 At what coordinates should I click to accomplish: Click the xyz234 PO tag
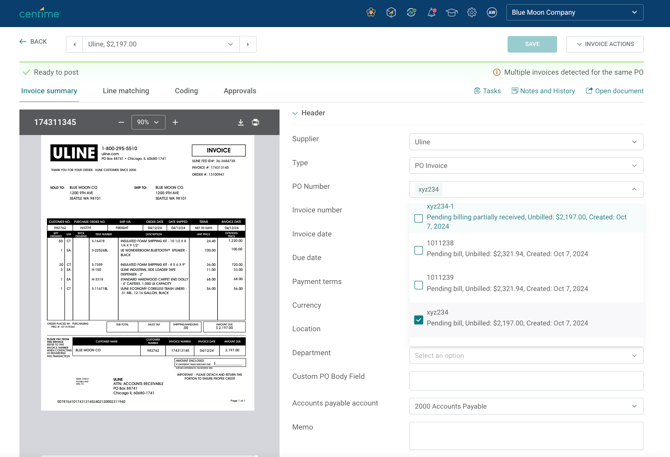click(428, 189)
